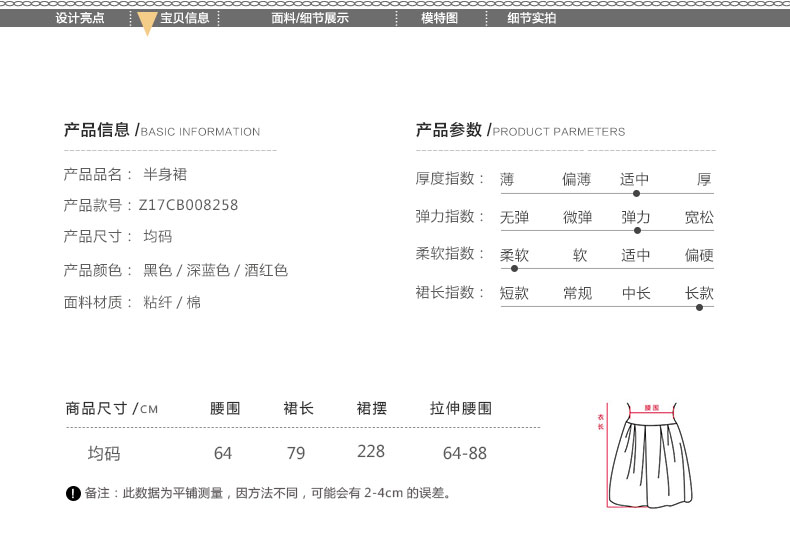
Task: Click the 厚度指数 slider dot at 适中
Action: coord(637,192)
